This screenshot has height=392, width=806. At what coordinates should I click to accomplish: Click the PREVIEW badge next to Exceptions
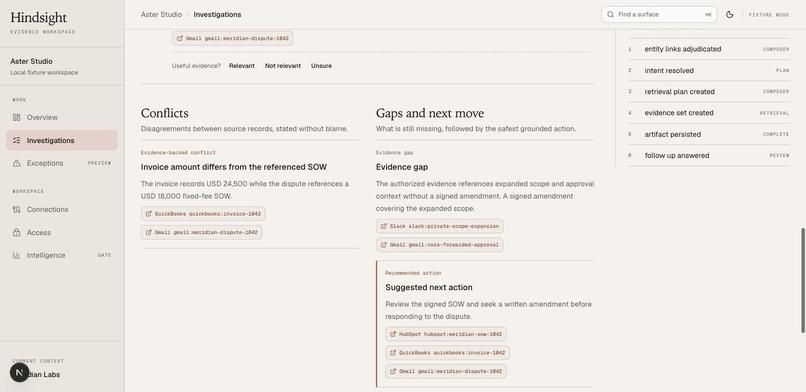click(x=99, y=163)
